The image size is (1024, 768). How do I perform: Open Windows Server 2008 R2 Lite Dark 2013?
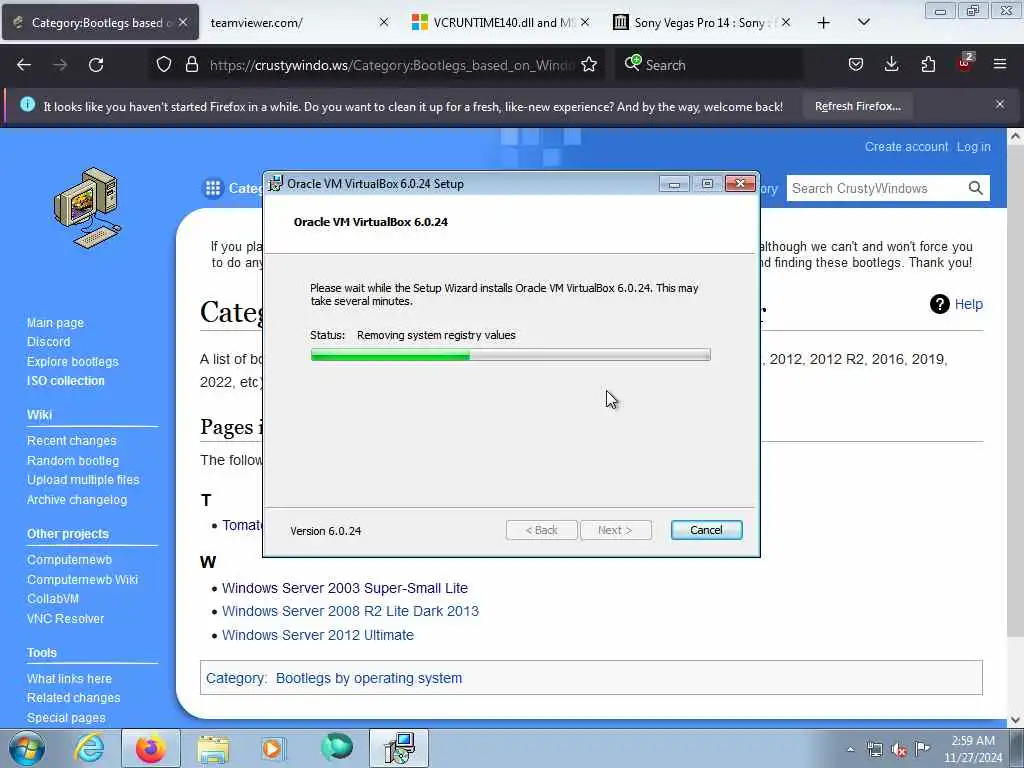[x=350, y=611]
